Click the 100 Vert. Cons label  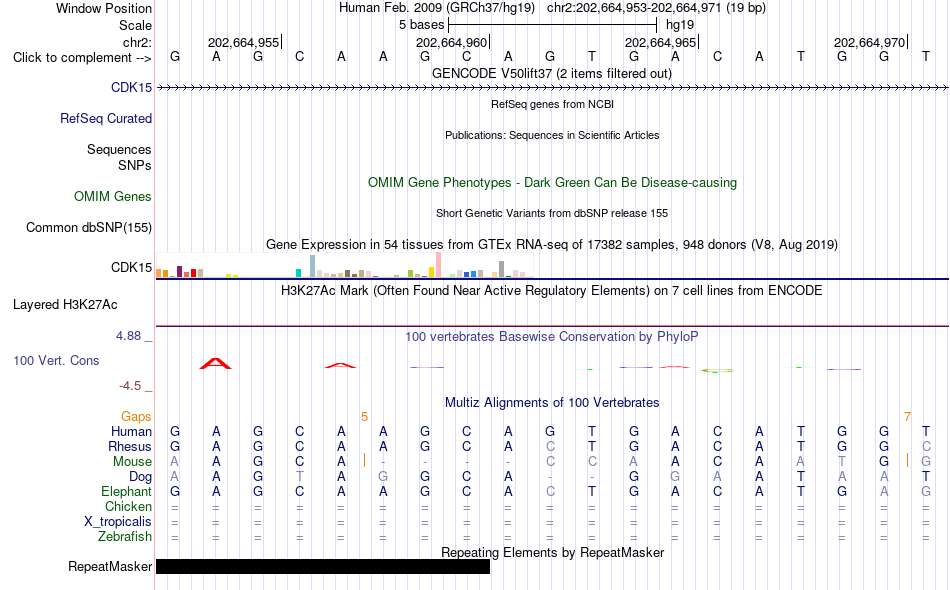pos(56,360)
